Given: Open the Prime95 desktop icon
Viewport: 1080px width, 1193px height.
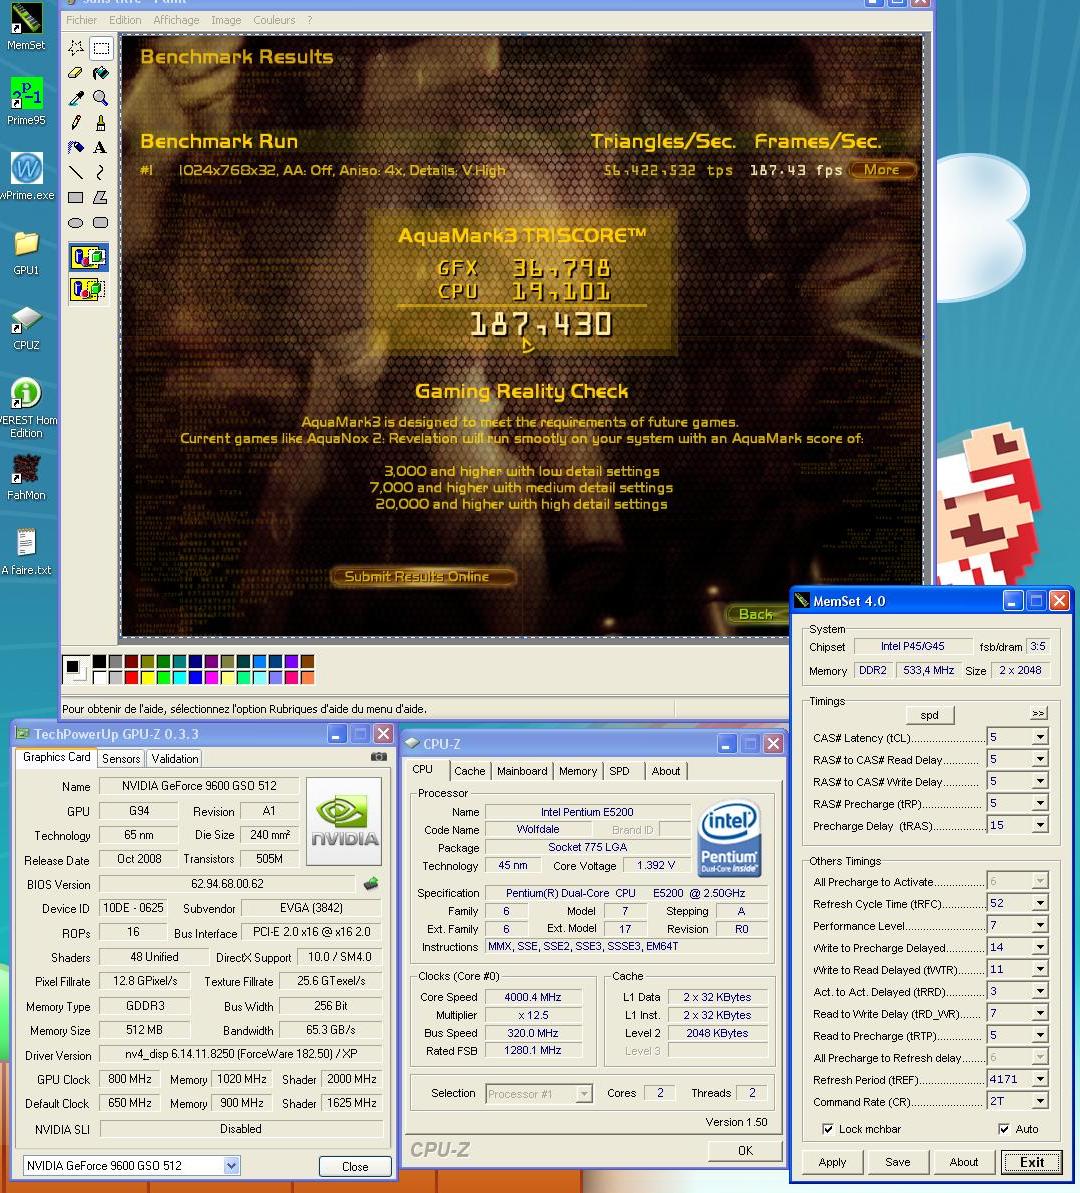Looking at the screenshot, I should (26, 101).
